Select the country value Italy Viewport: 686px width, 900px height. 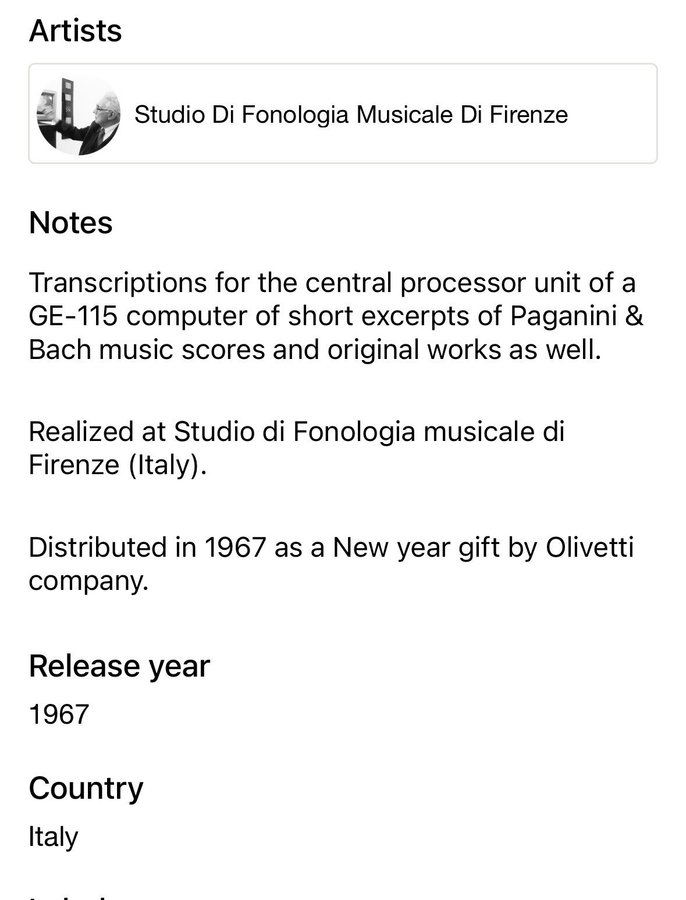[53, 837]
